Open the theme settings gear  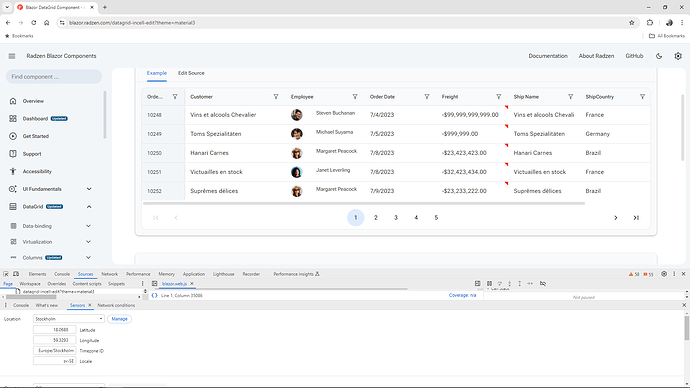pos(678,56)
